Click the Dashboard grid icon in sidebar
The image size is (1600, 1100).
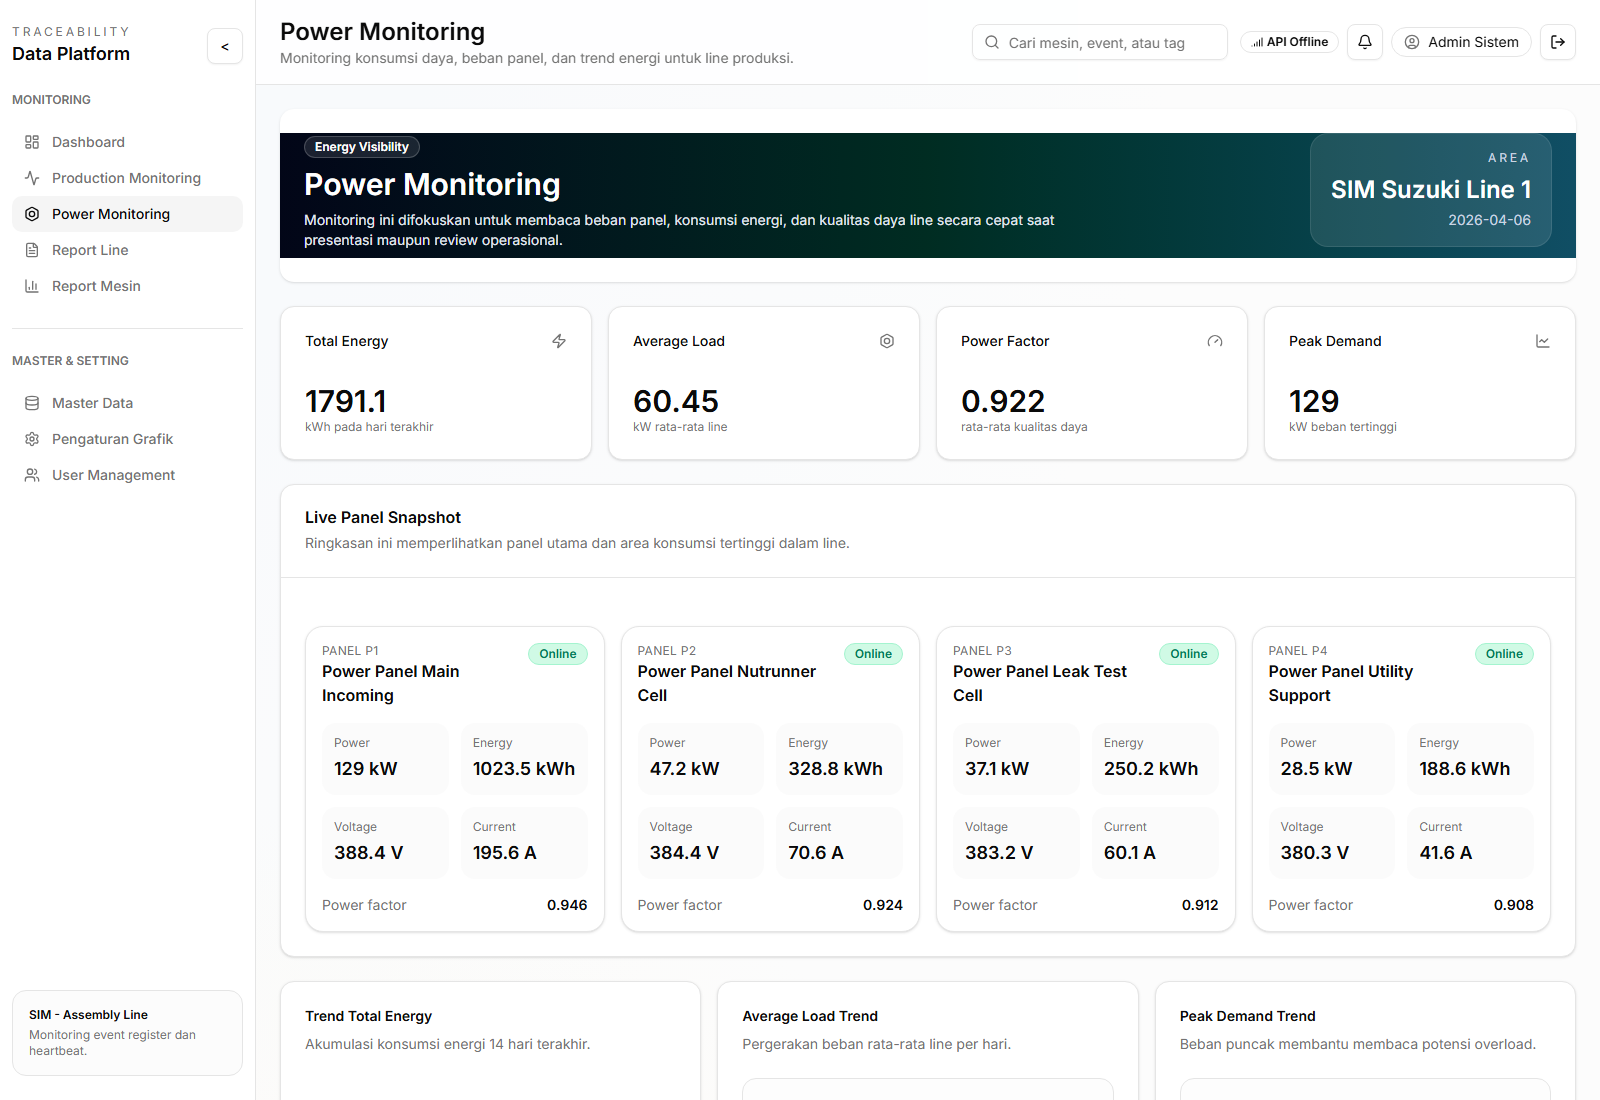pyautogui.click(x=32, y=142)
